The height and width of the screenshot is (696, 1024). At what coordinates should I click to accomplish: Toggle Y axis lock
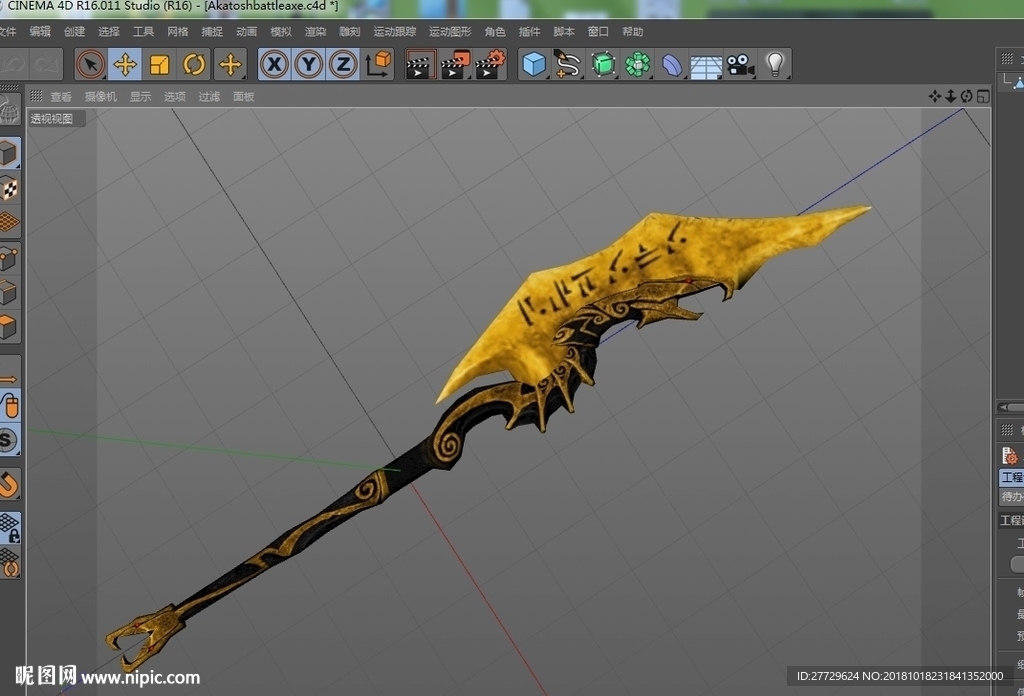coord(309,65)
